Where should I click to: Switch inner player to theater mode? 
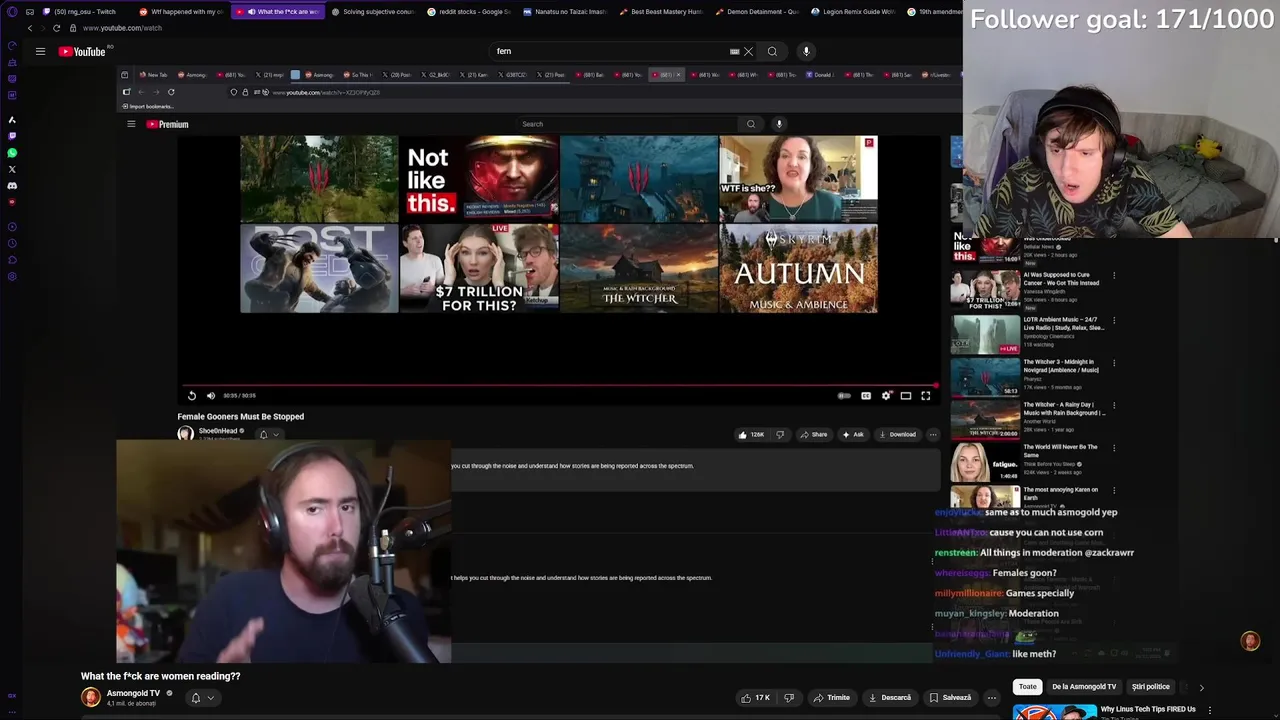click(x=906, y=396)
